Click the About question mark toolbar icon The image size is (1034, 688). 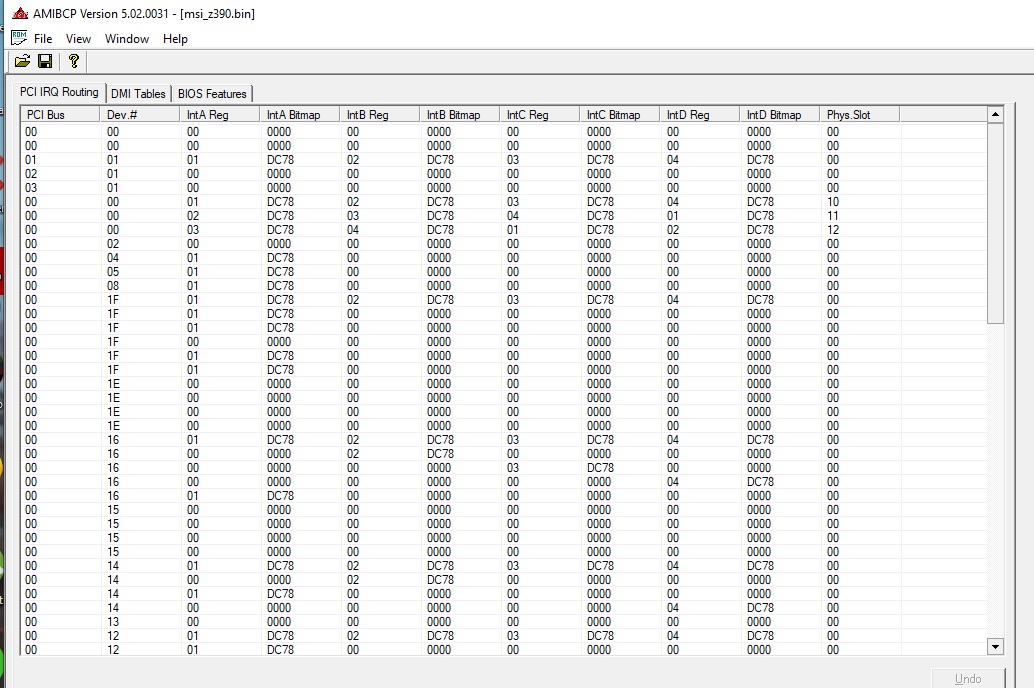[74, 61]
